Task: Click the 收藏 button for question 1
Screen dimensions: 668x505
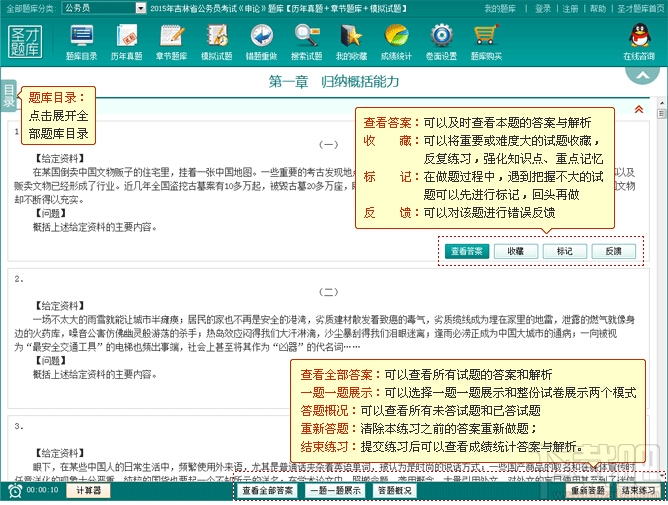Action: [516, 251]
